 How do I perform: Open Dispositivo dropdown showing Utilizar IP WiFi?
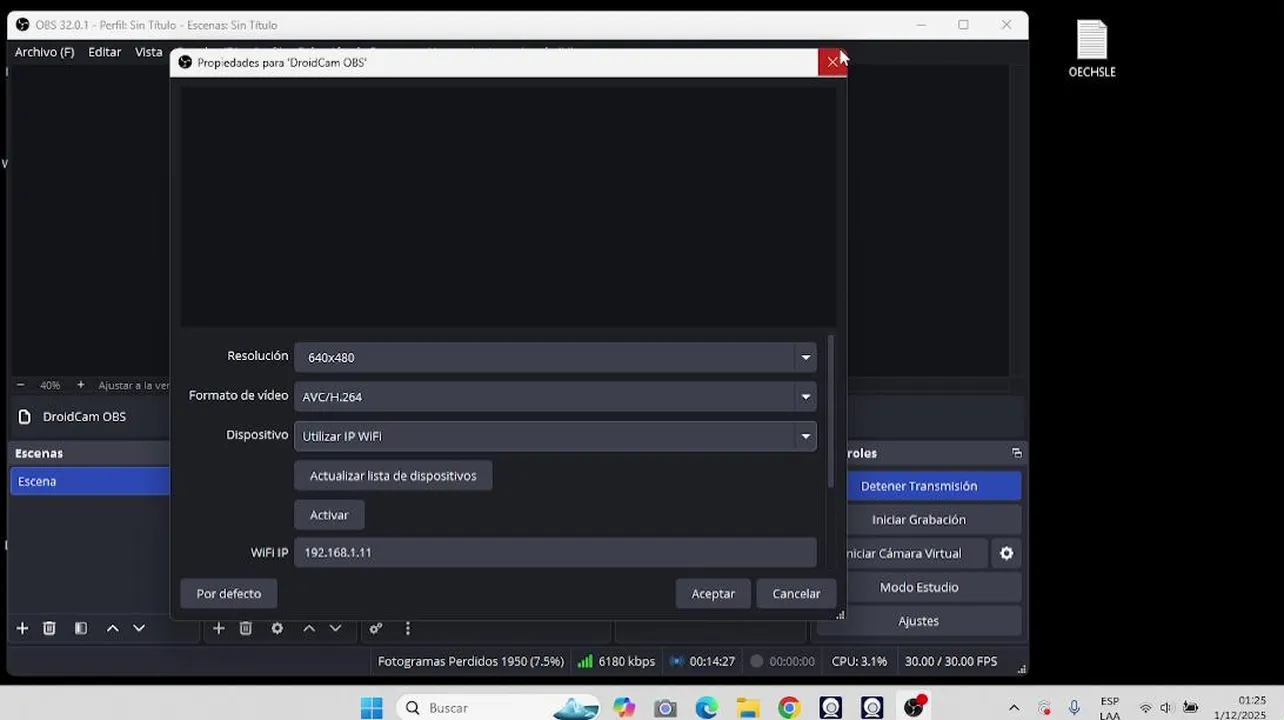(555, 436)
